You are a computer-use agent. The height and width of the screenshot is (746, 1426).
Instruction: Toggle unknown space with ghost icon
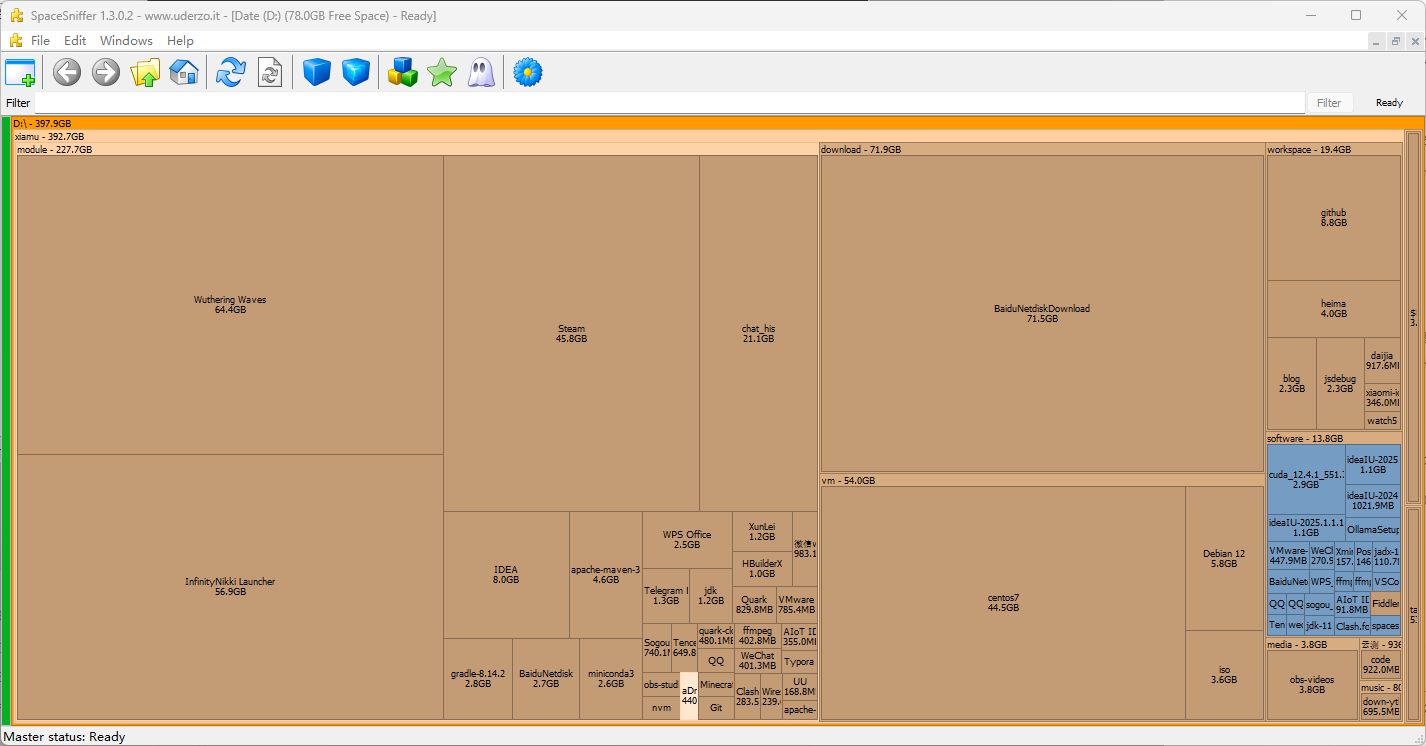click(481, 72)
